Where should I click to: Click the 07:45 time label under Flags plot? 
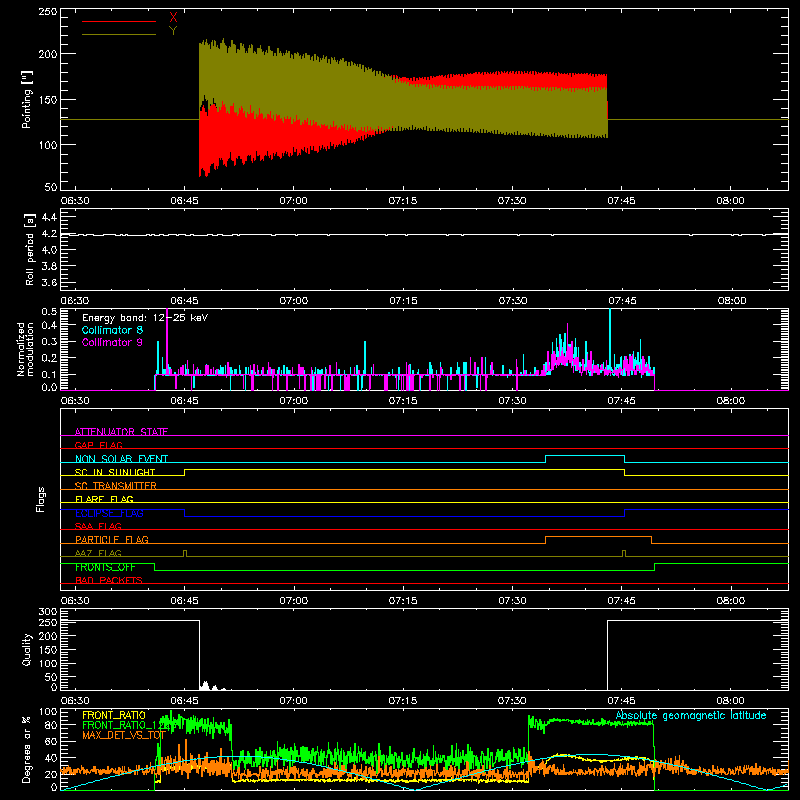tap(621, 601)
